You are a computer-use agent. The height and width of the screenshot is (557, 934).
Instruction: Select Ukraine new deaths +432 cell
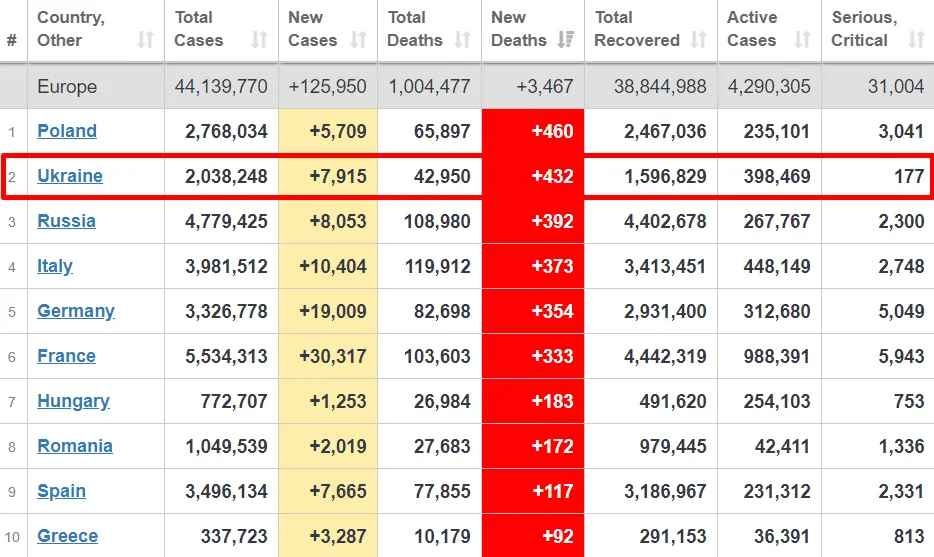click(x=533, y=176)
